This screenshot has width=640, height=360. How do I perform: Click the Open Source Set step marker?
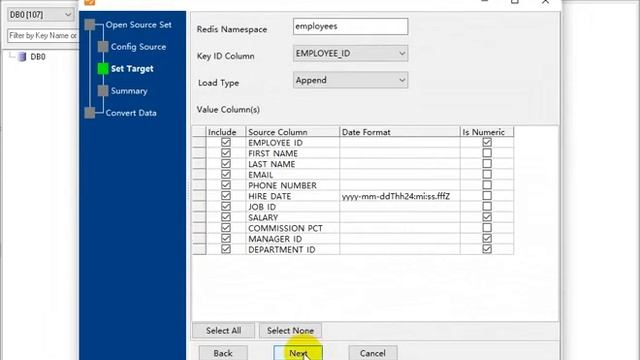pos(90,25)
